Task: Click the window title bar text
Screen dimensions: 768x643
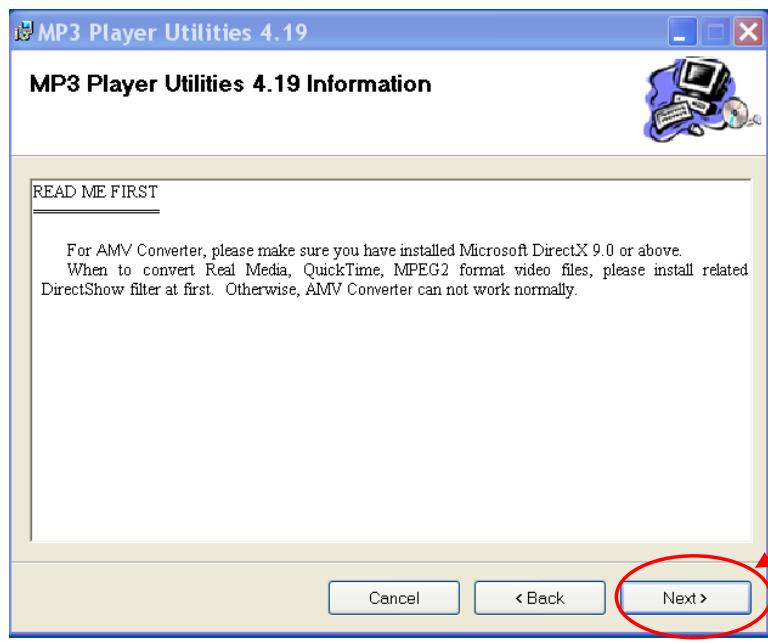Action: coord(172,32)
